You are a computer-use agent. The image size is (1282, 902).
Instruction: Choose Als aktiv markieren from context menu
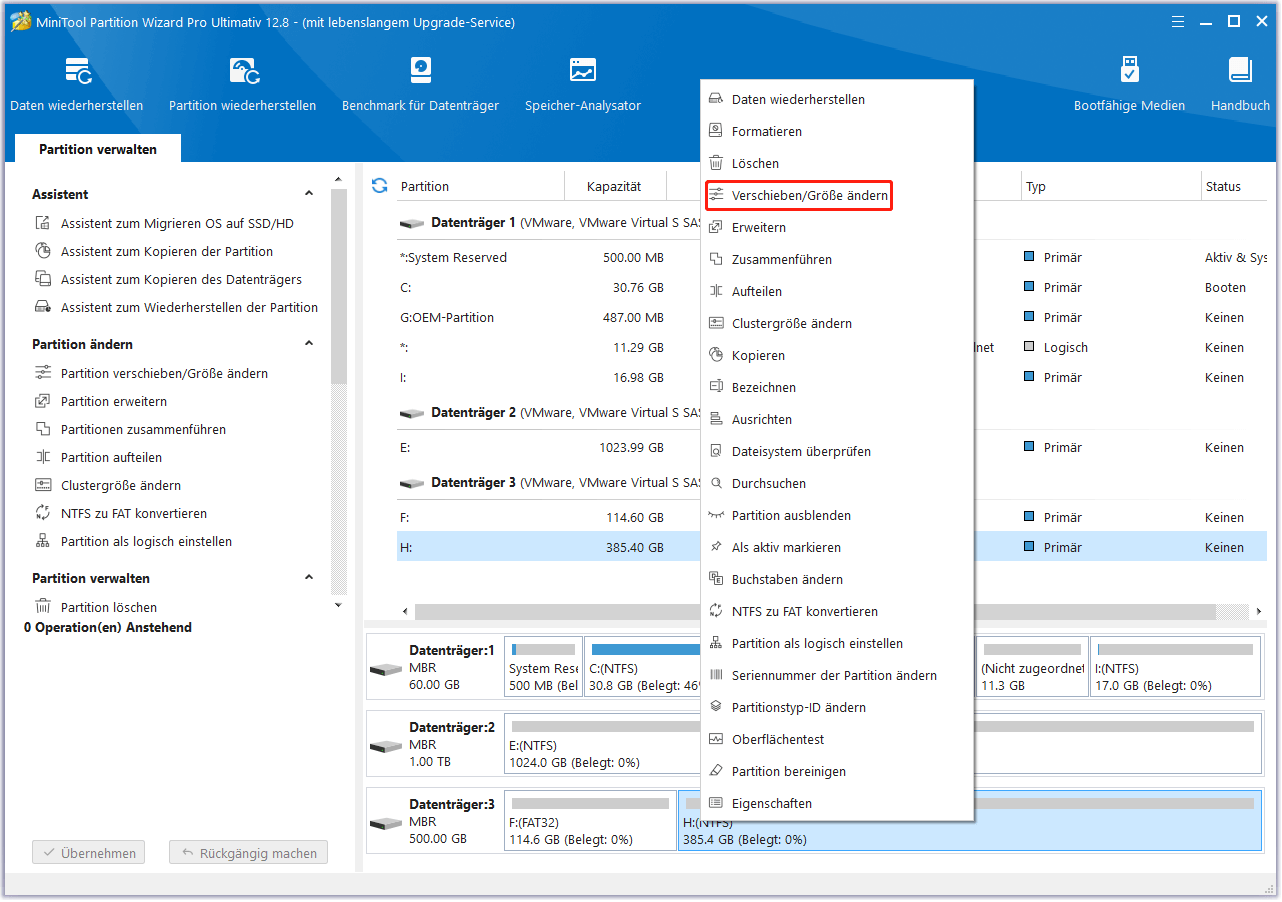click(x=837, y=548)
